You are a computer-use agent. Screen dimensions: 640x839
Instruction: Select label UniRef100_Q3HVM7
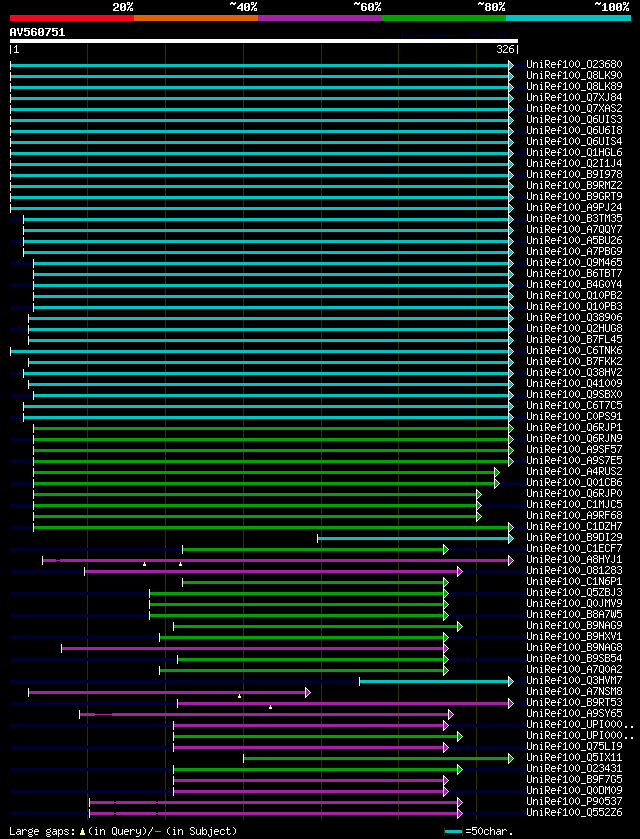(x=574, y=681)
